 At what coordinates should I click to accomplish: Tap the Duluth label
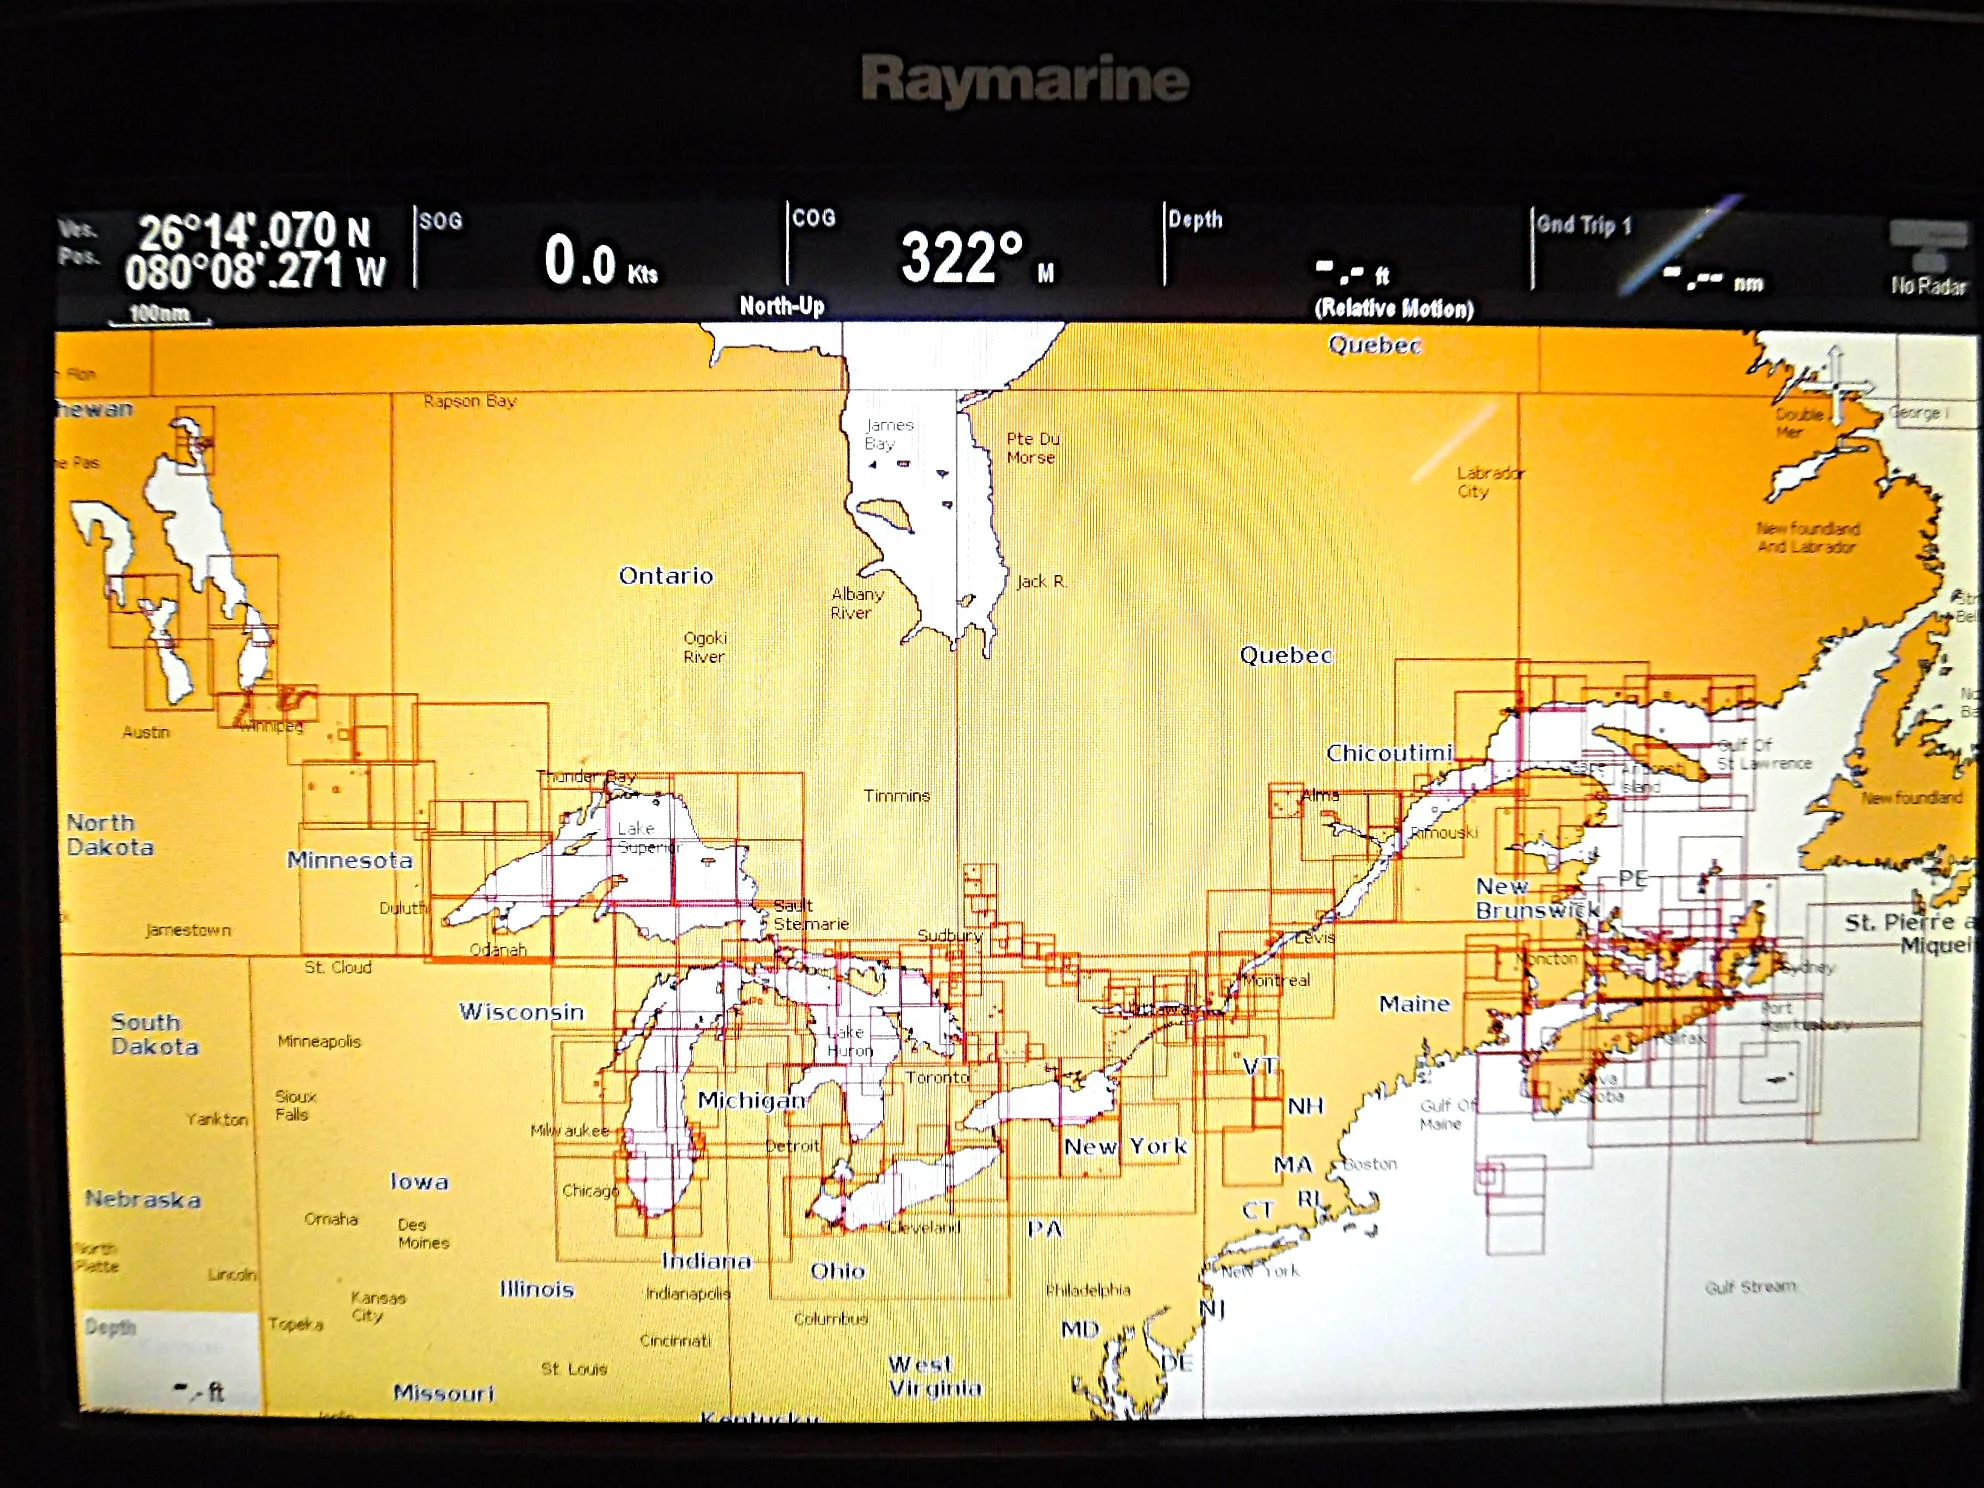[x=402, y=908]
